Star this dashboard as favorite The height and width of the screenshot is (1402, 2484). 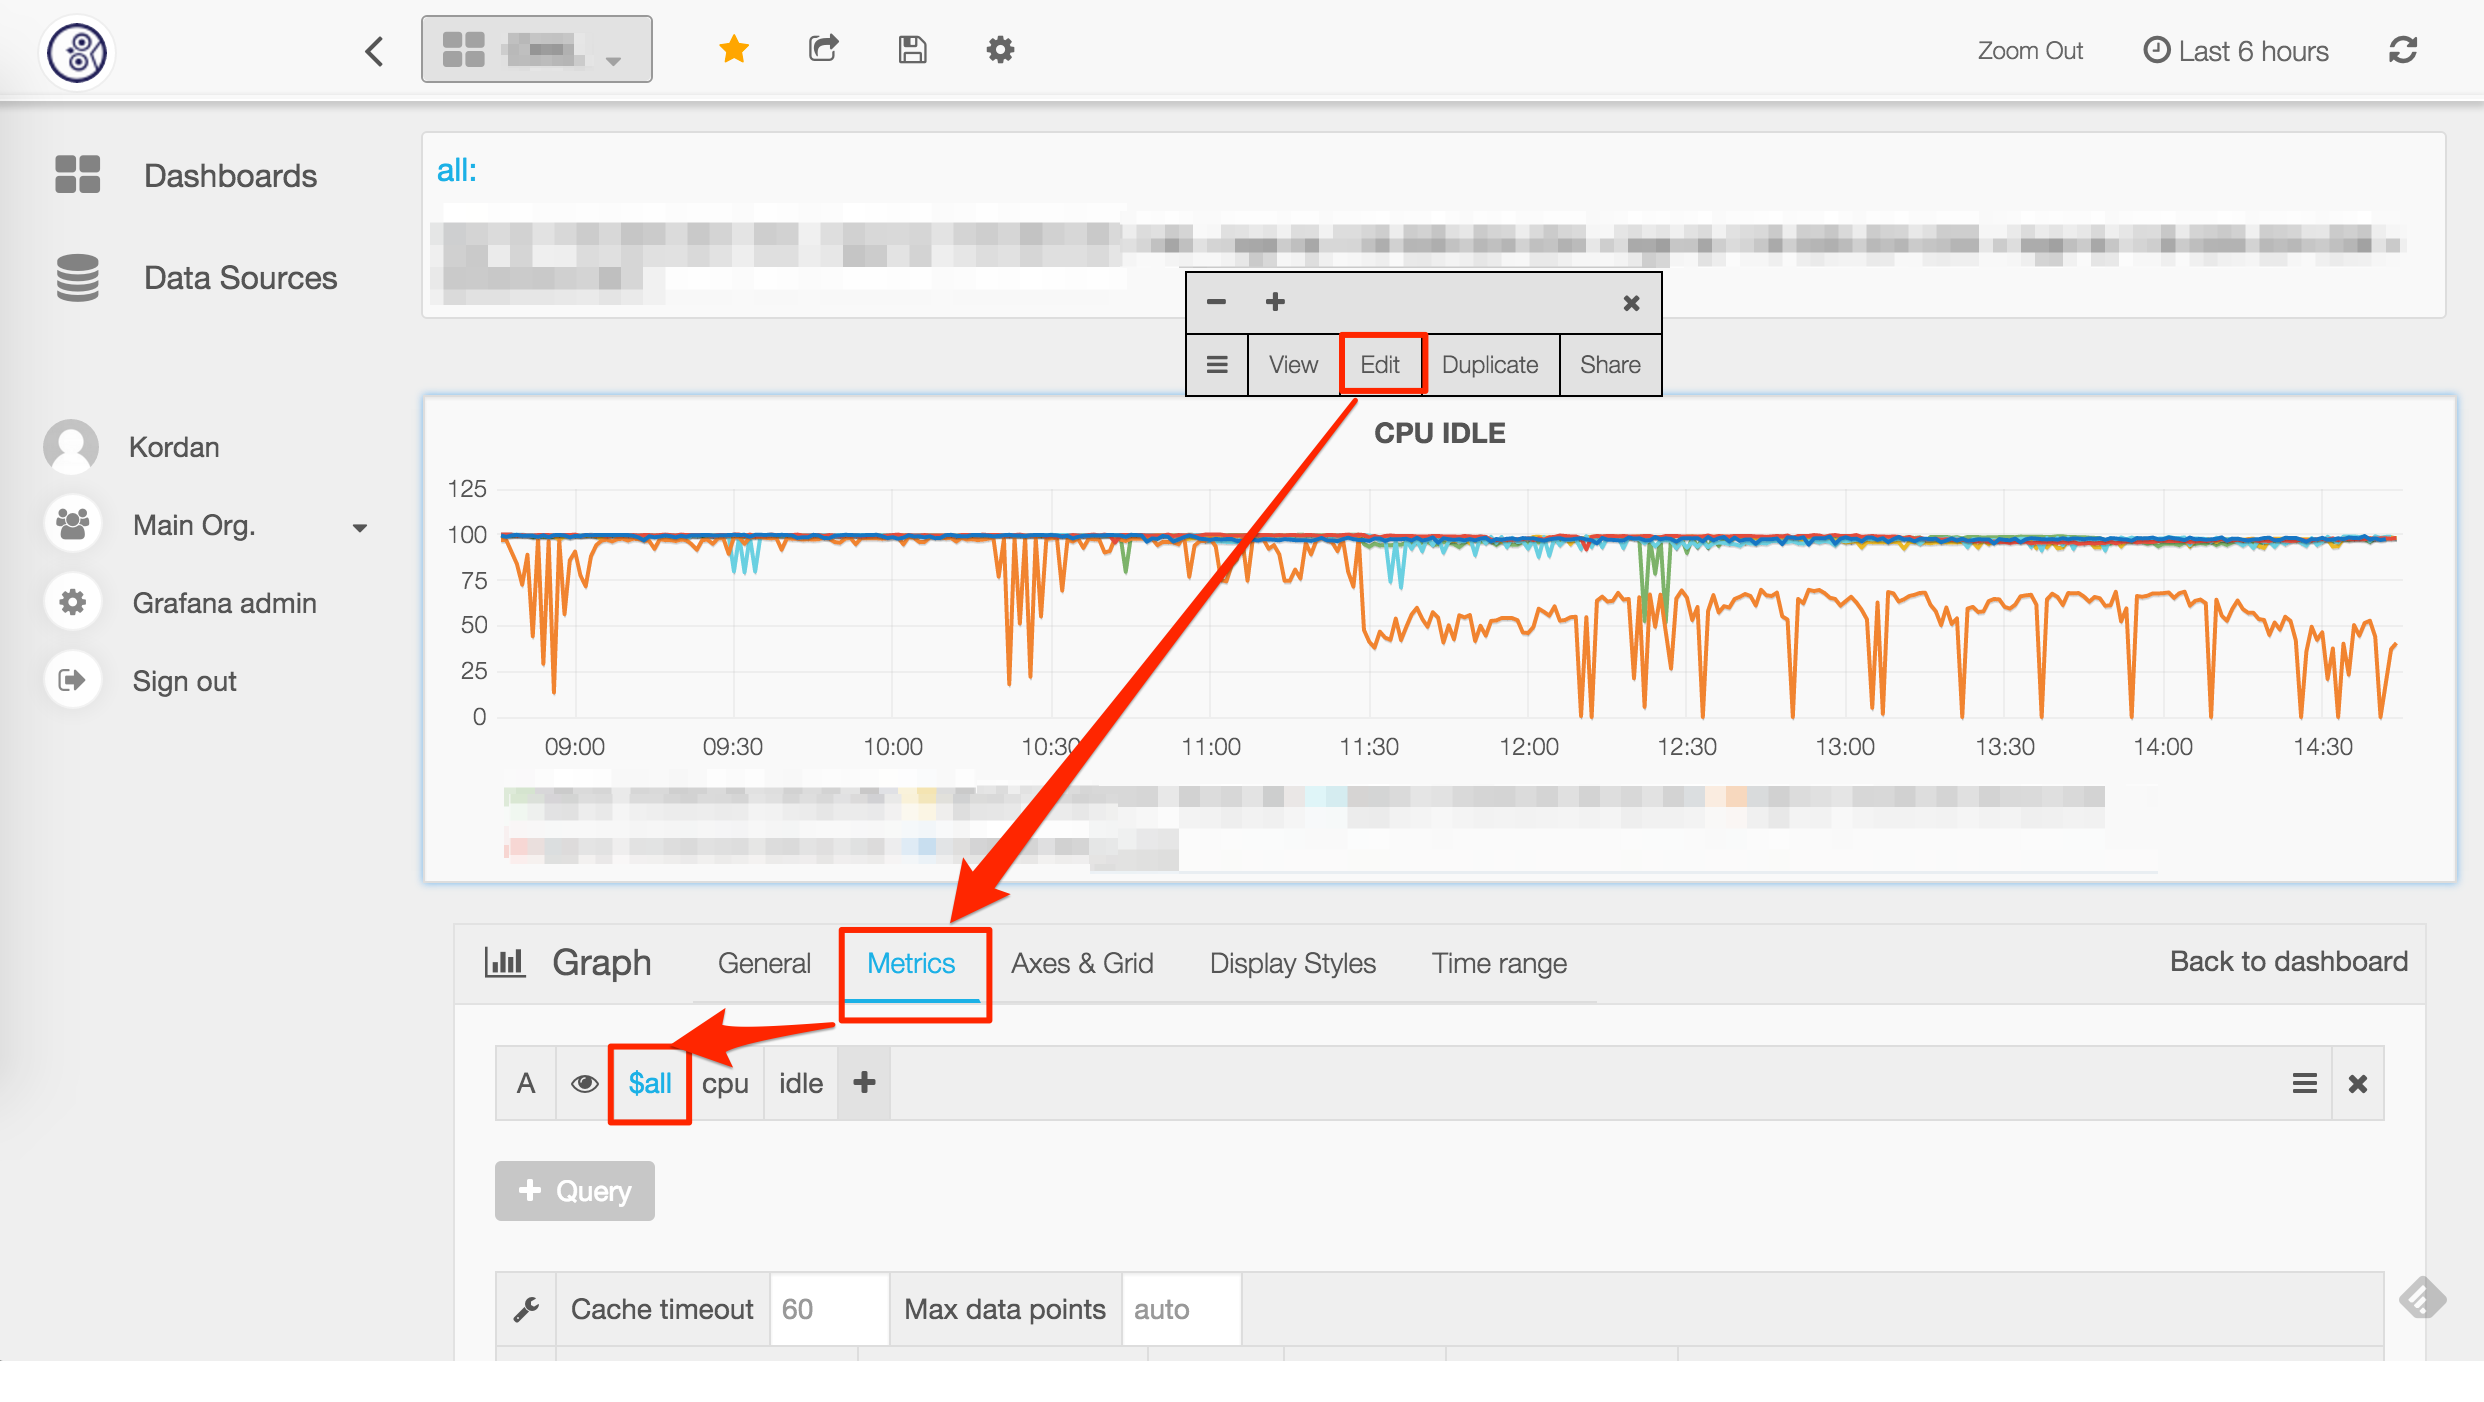click(734, 49)
